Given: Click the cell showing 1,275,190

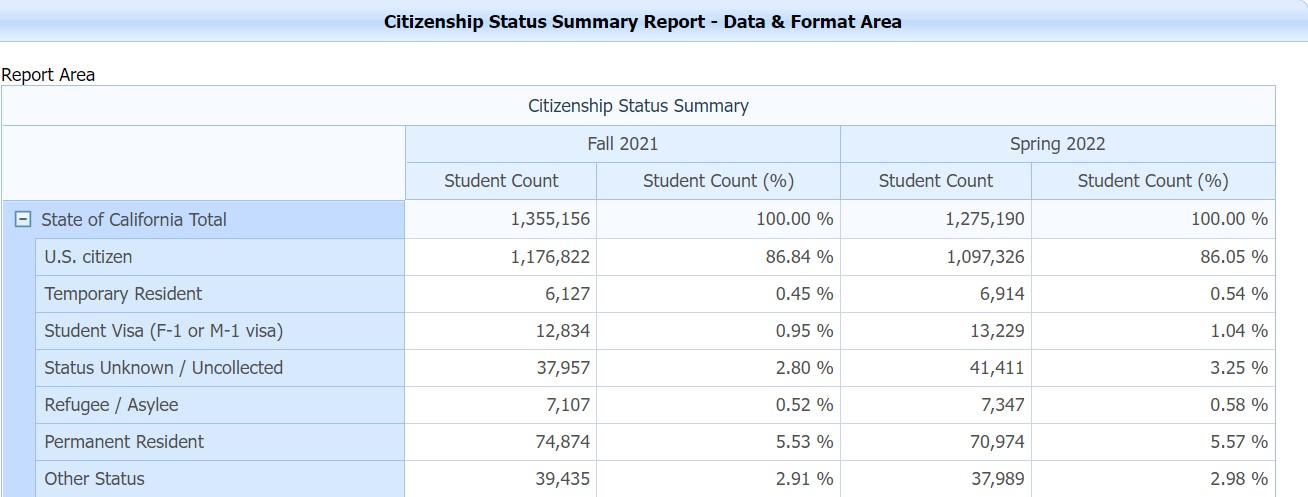Looking at the screenshot, I should pos(936,220).
